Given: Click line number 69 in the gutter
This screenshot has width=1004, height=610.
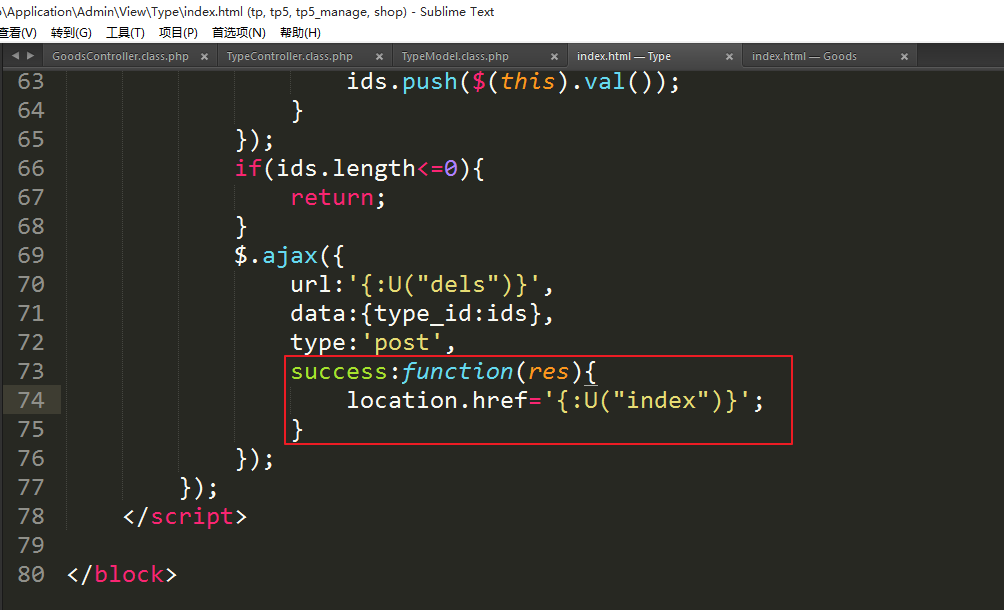Looking at the screenshot, I should coord(31,255).
